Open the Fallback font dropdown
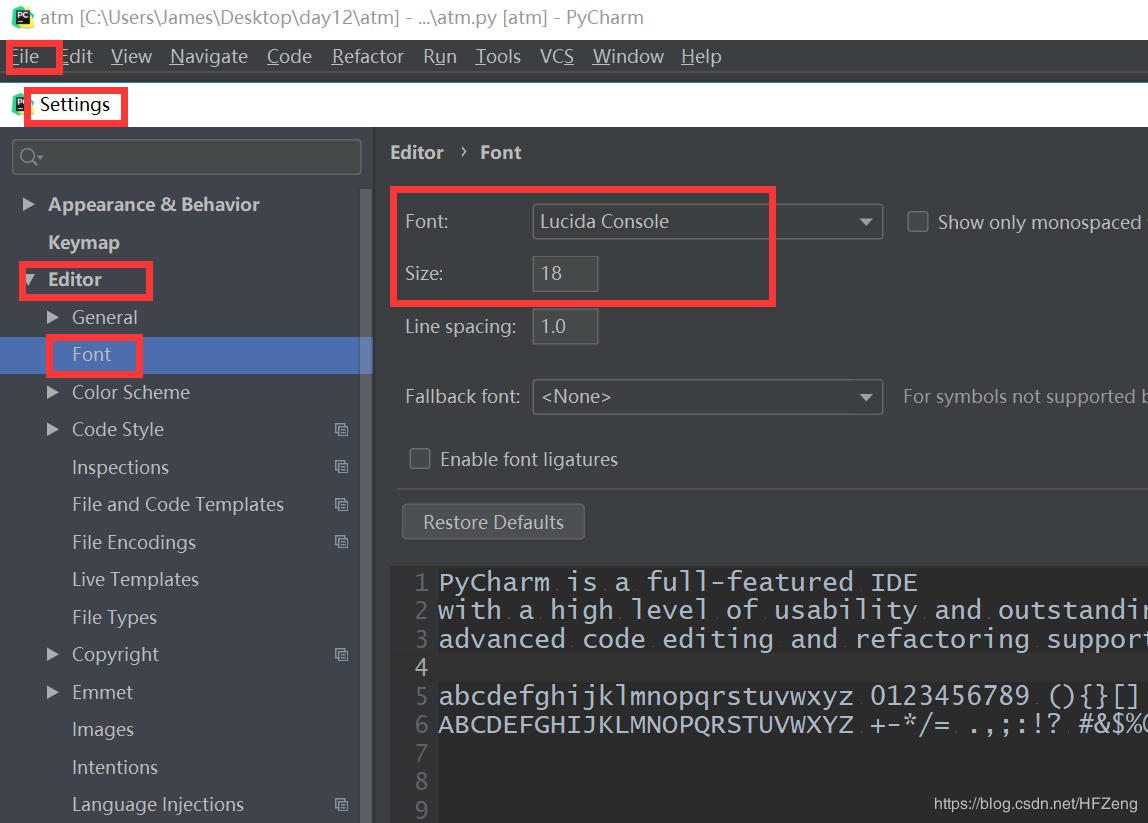The height and width of the screenshot is (823, 1148). click(707, 397)
